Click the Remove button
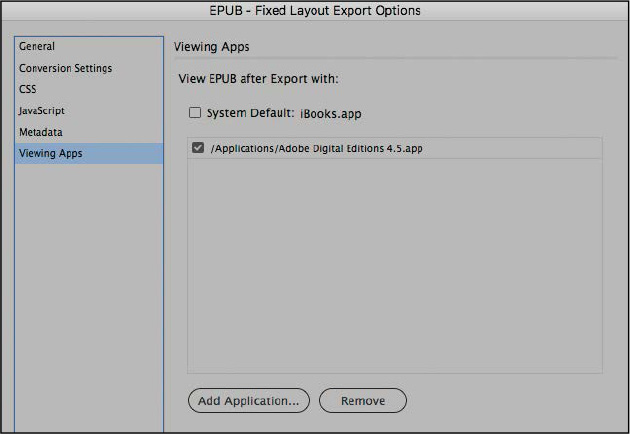This screenshot has width=630, height=434. point(363,400)
